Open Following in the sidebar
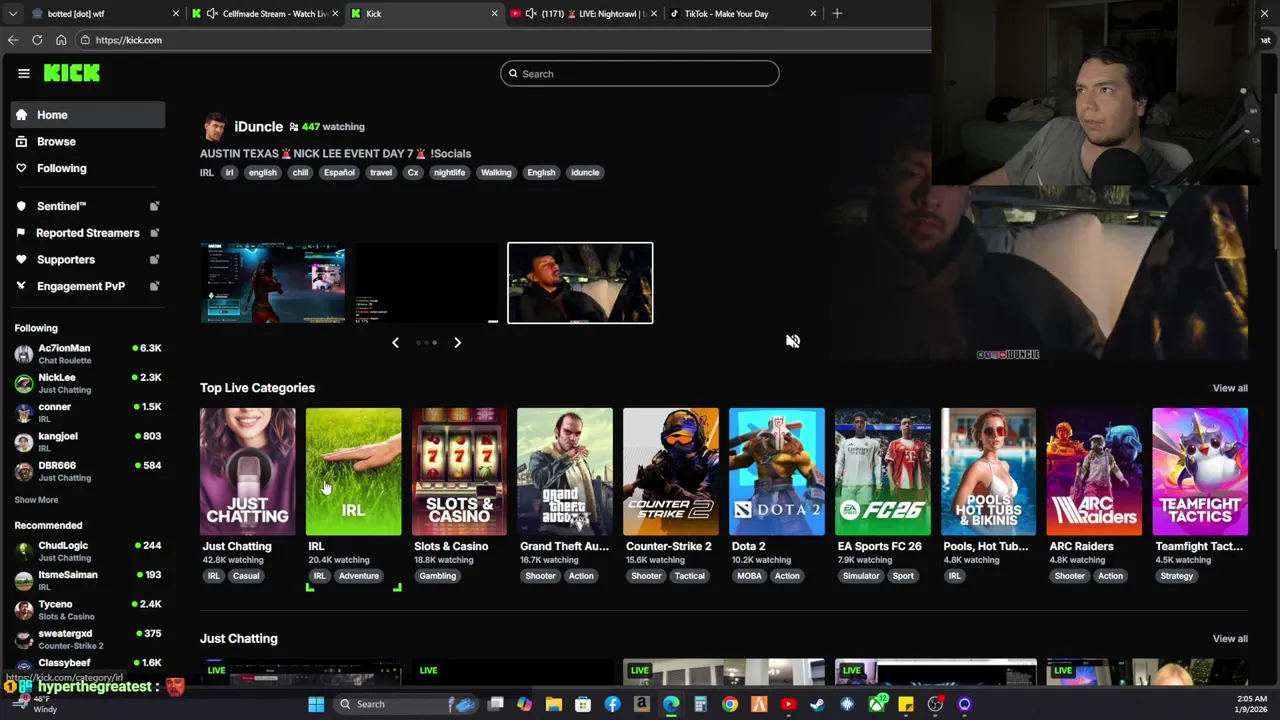Image resolution: width=1280 pixels, height=720 pixels. tap(88, 169)
